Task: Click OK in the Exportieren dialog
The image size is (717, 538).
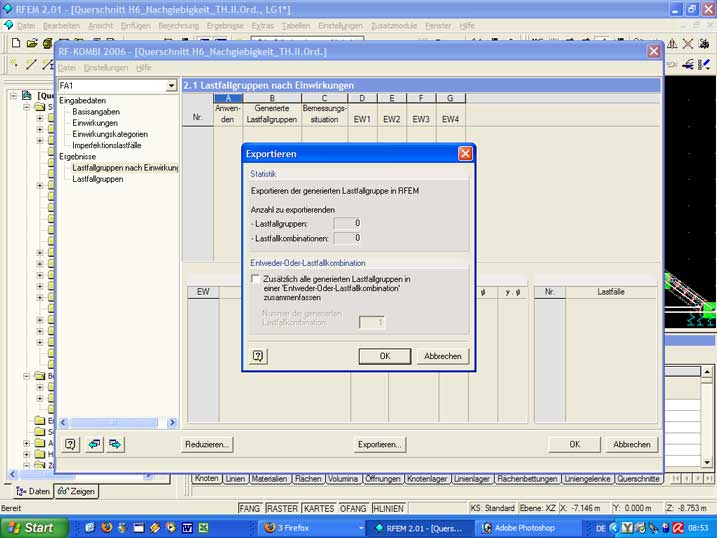Action: point(385,356)
